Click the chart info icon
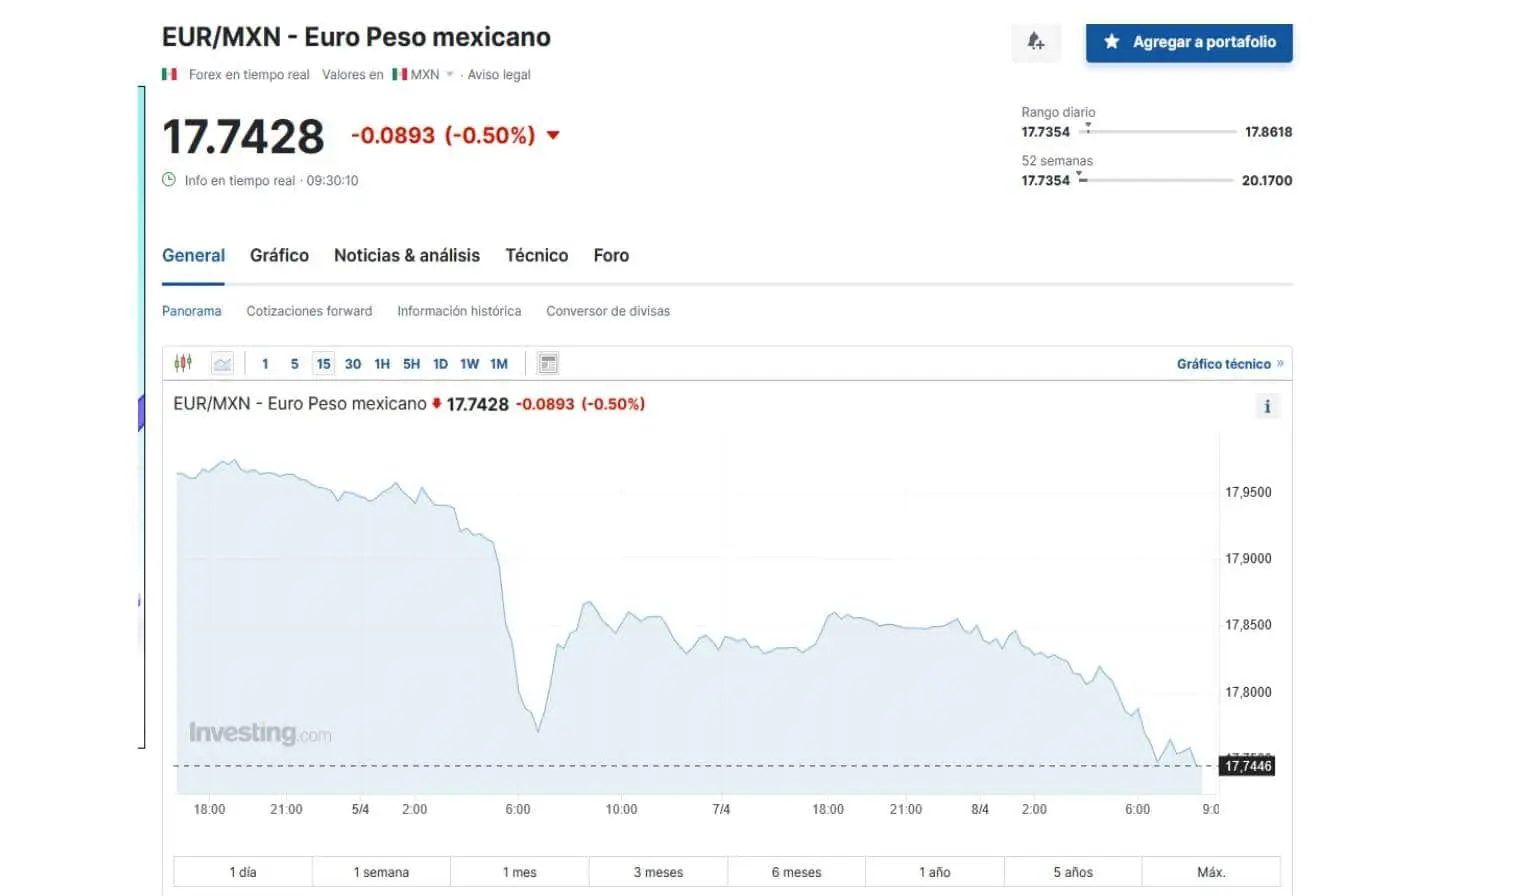Viewport: 1537px width, 896px height. tap(1267, 406)
